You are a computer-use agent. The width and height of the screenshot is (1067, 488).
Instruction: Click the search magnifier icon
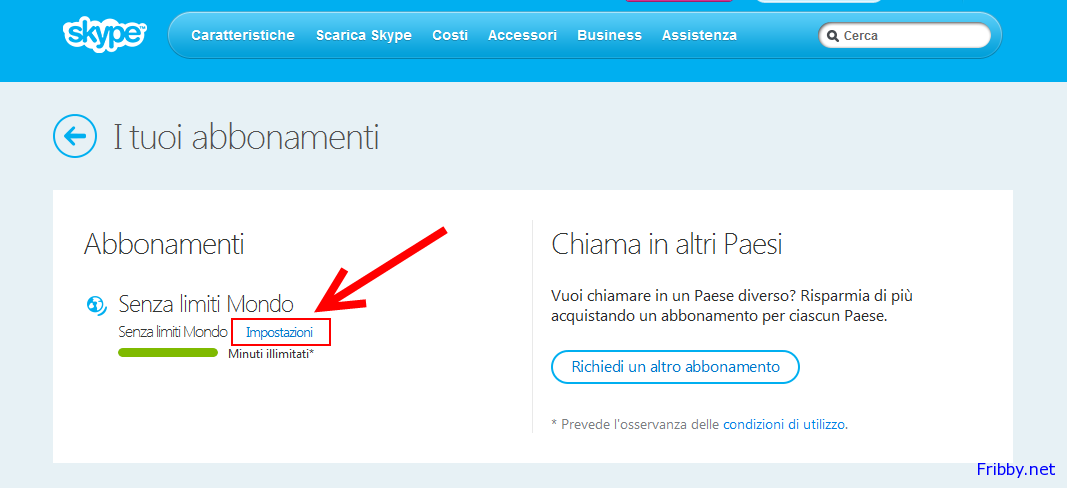pos(832,36)
